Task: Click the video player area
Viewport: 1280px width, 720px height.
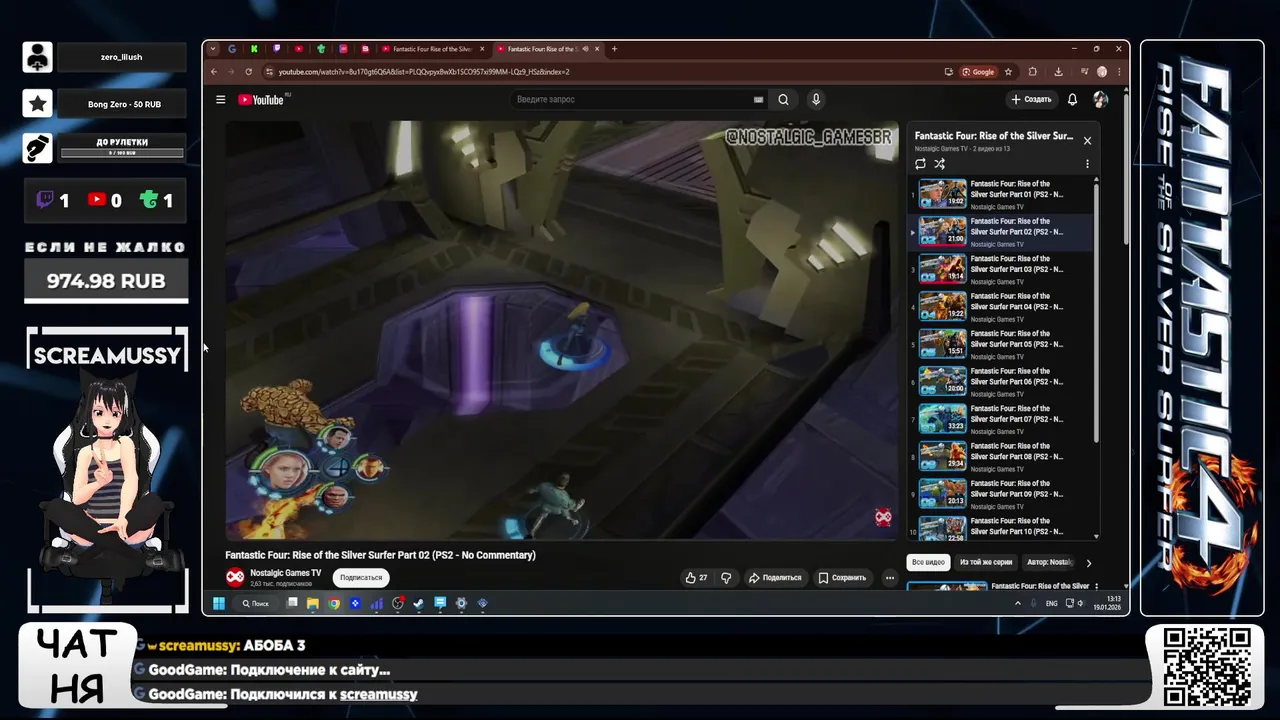Action: tap(562, 330)
